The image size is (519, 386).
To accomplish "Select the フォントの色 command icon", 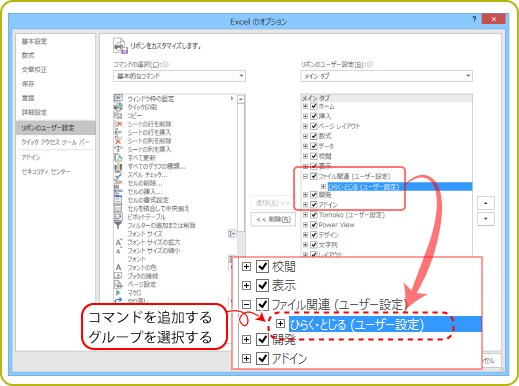I will (118, 267).
